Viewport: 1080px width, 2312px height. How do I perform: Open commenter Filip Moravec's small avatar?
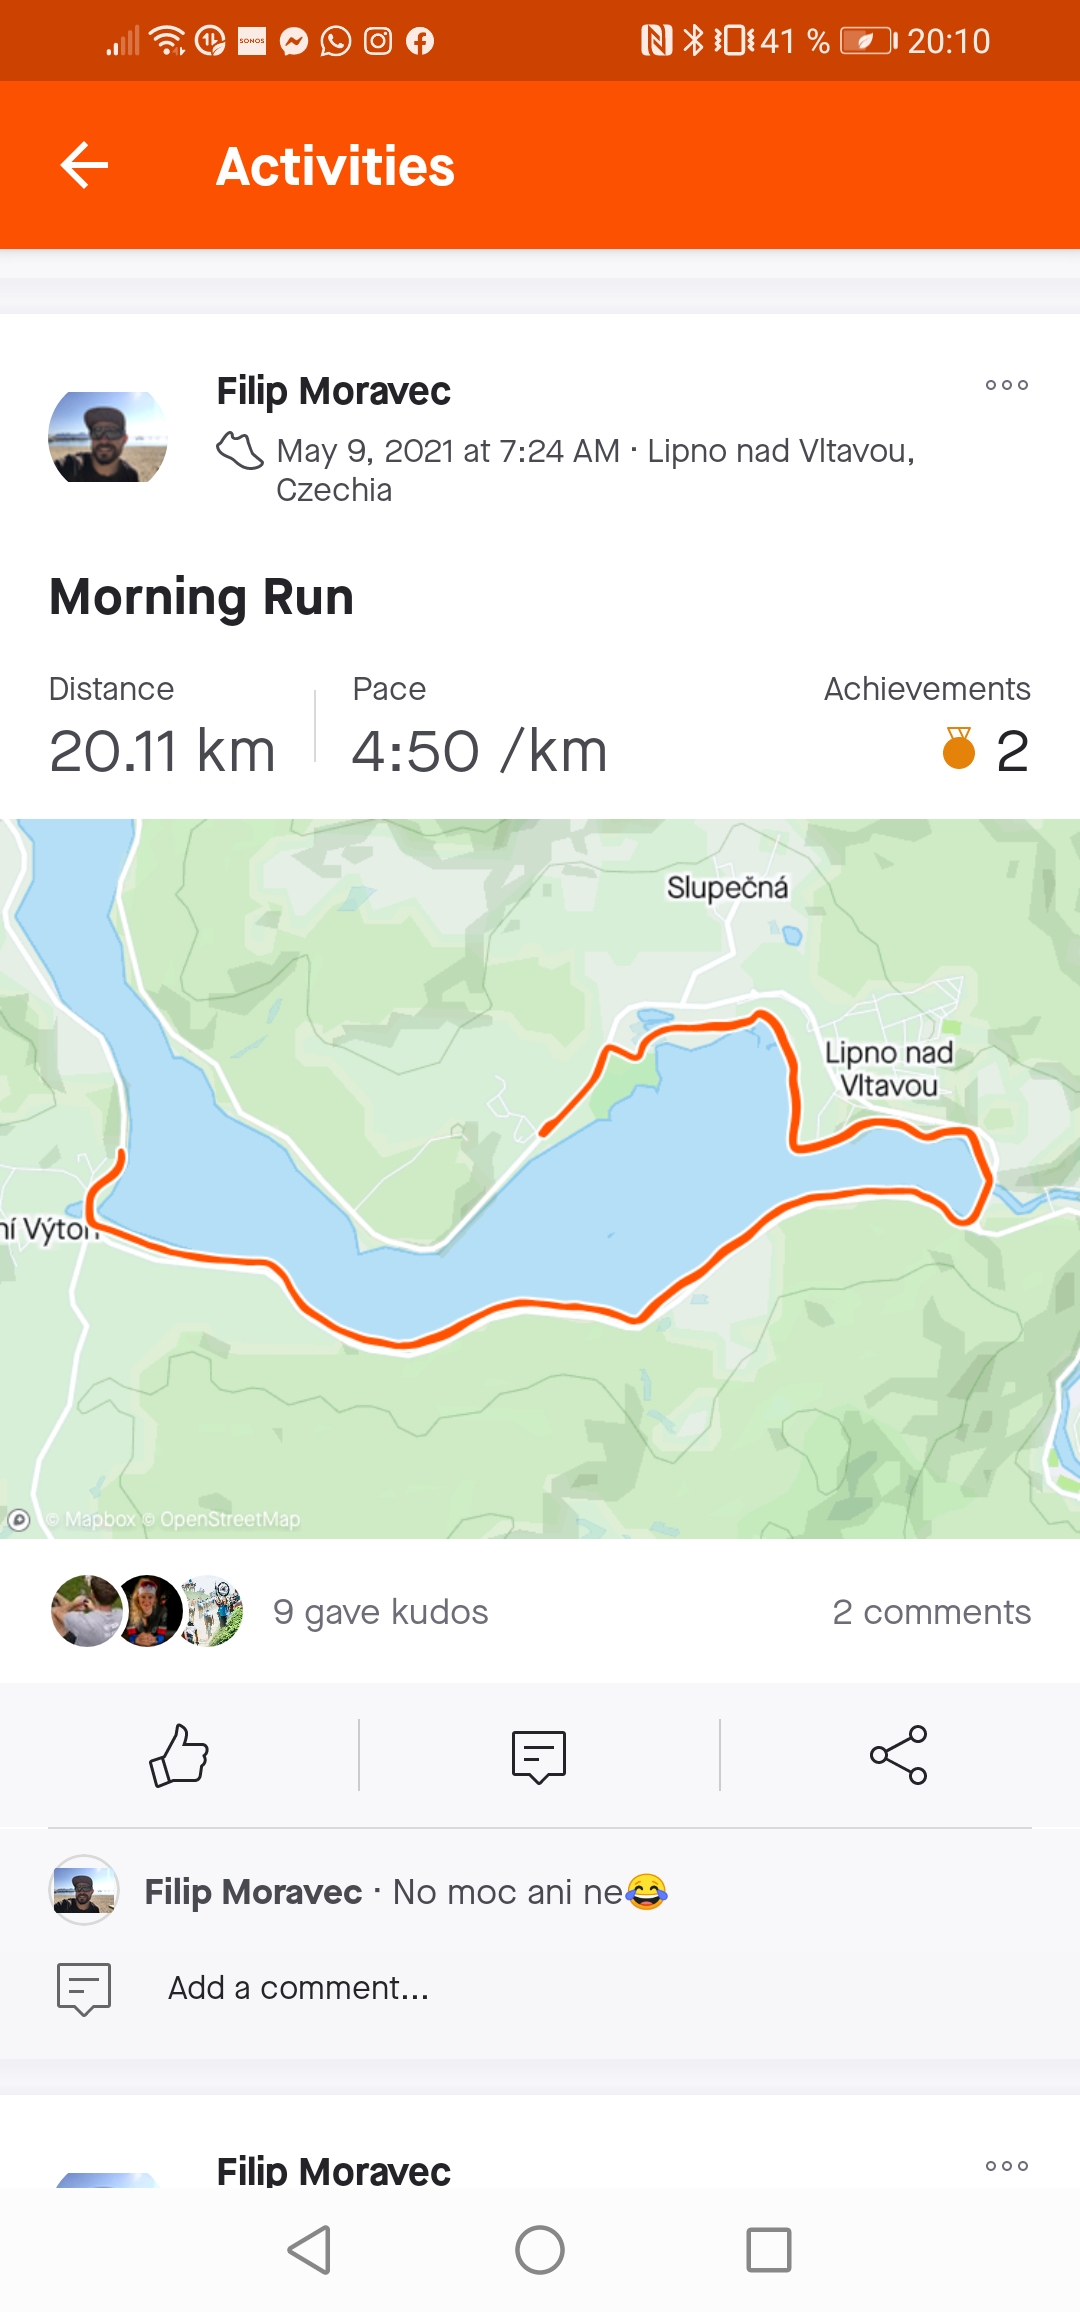(x=84, y=1890)
